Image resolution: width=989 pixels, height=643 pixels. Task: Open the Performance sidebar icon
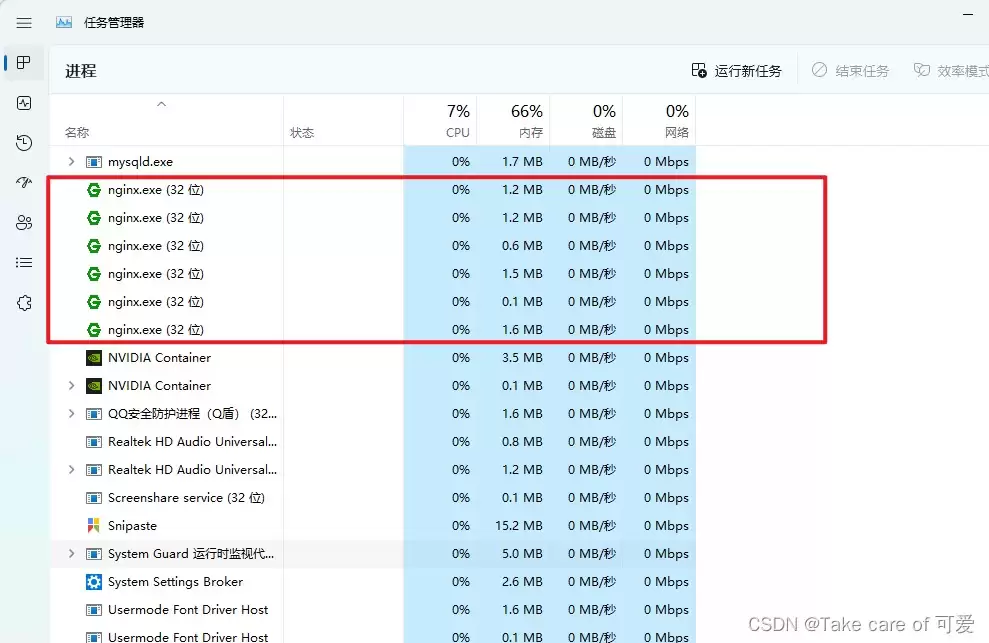coord(24,103)
